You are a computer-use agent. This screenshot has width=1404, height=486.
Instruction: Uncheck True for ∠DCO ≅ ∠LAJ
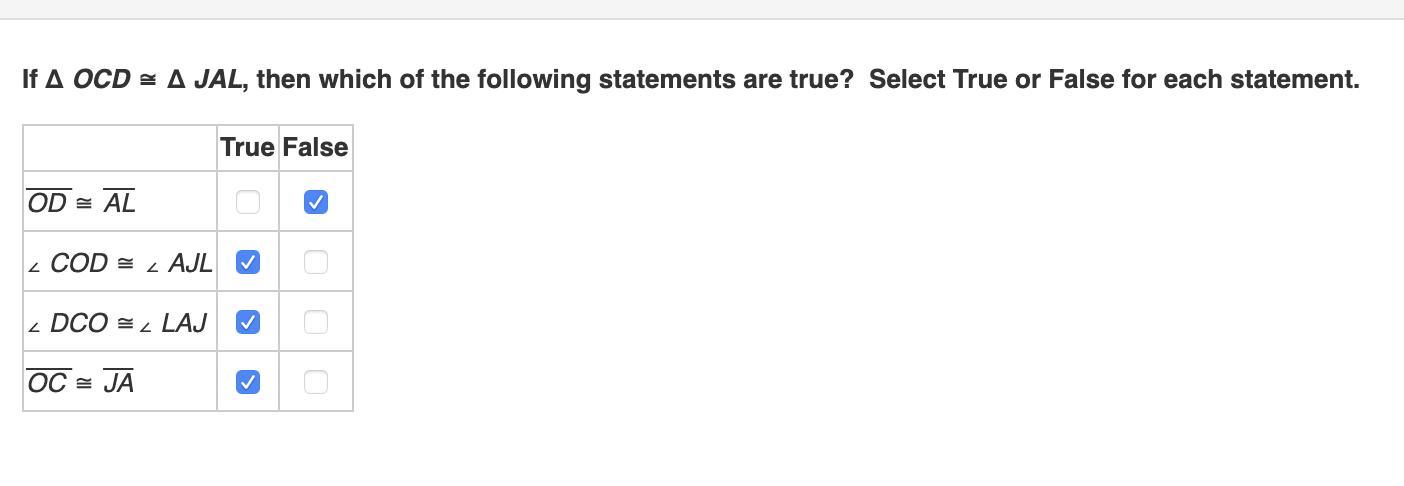[248, 322]
